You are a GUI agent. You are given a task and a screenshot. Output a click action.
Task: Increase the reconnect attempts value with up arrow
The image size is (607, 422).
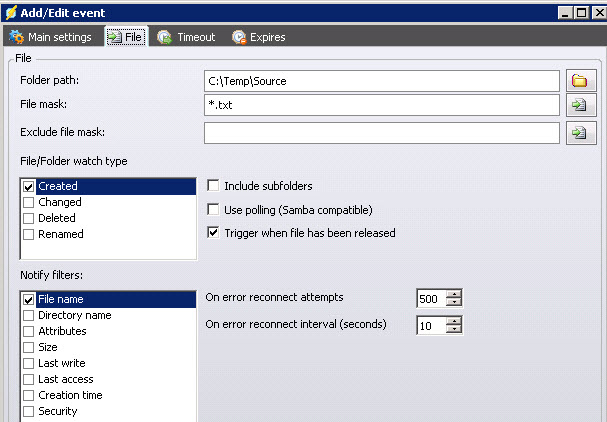click(x=454, y=293)
